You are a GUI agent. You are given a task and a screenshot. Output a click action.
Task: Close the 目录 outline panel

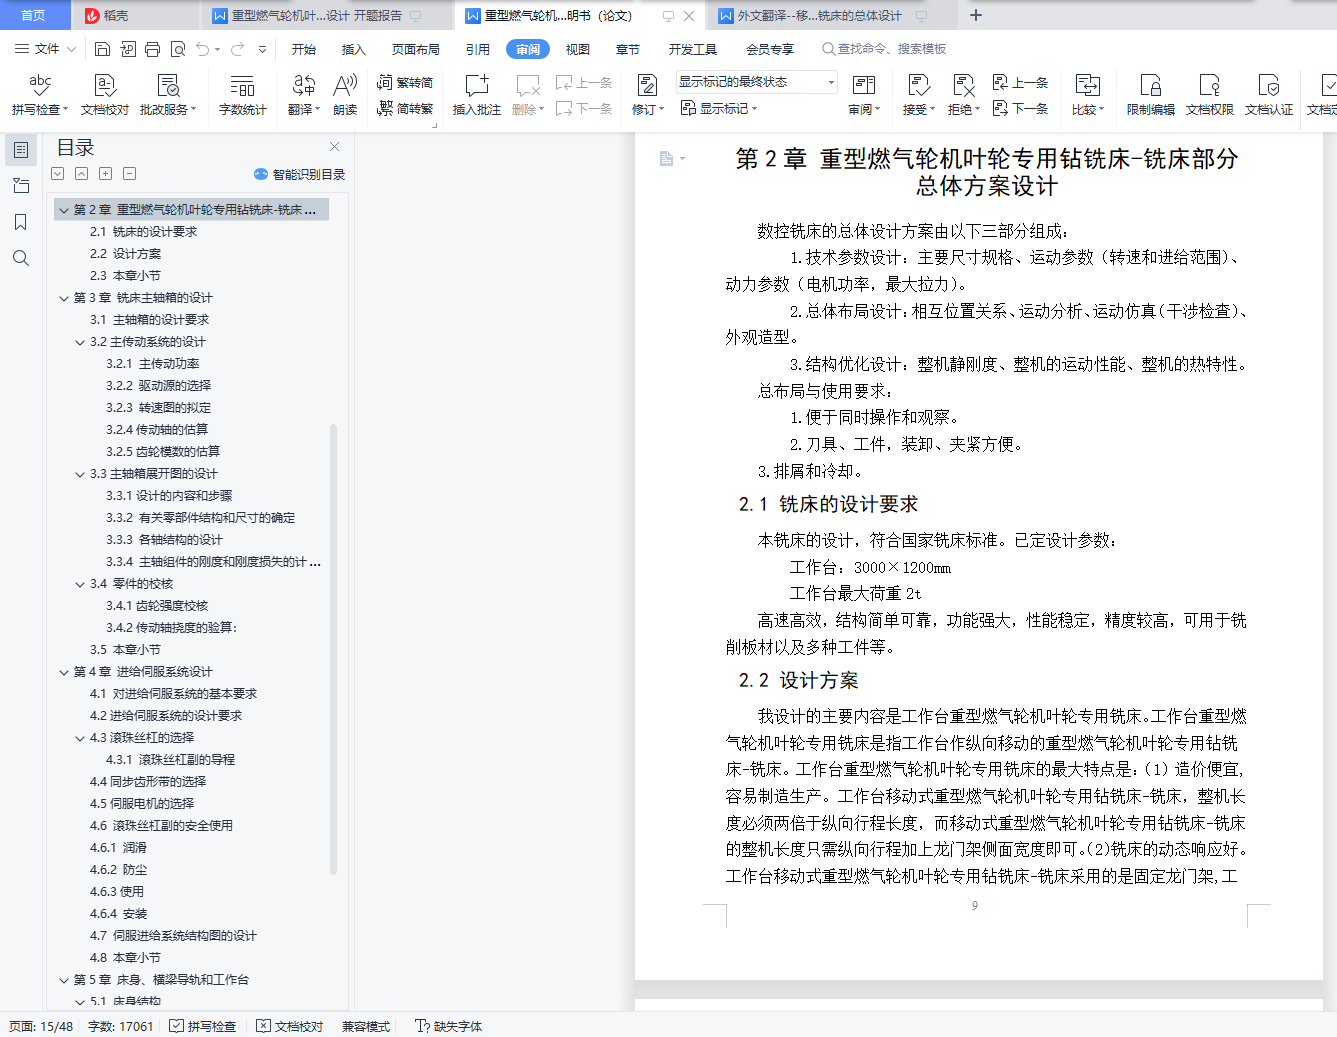coord(334,147)
